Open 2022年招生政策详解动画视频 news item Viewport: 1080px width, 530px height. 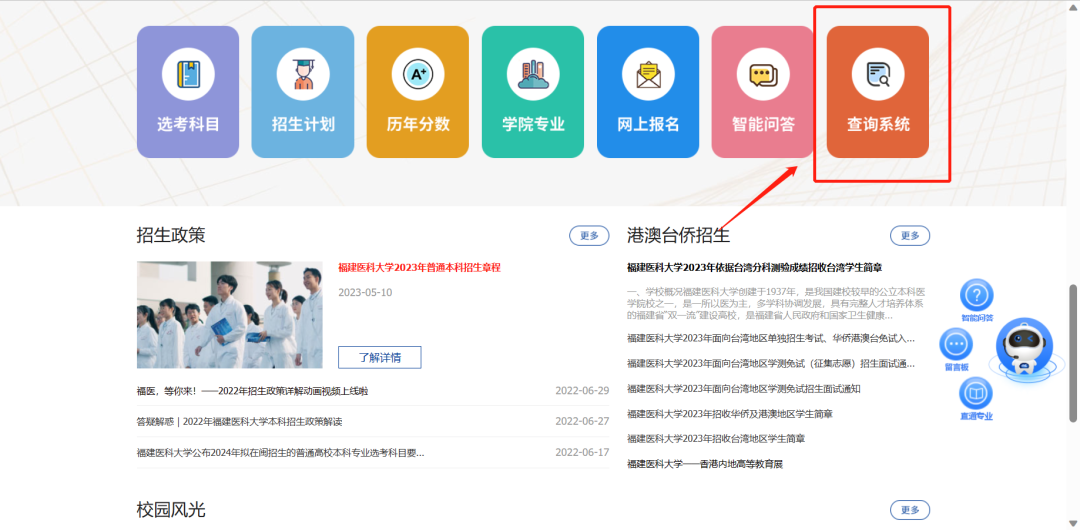252,391
